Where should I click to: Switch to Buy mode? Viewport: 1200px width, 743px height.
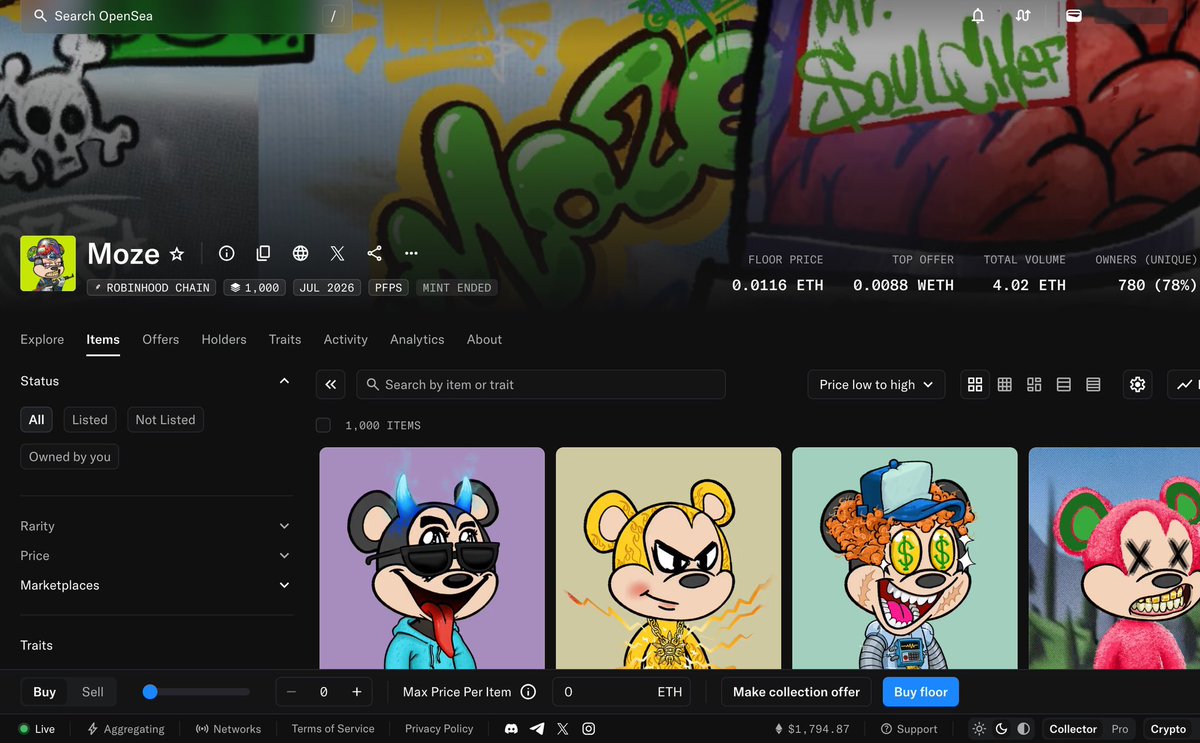coord(45,692)
